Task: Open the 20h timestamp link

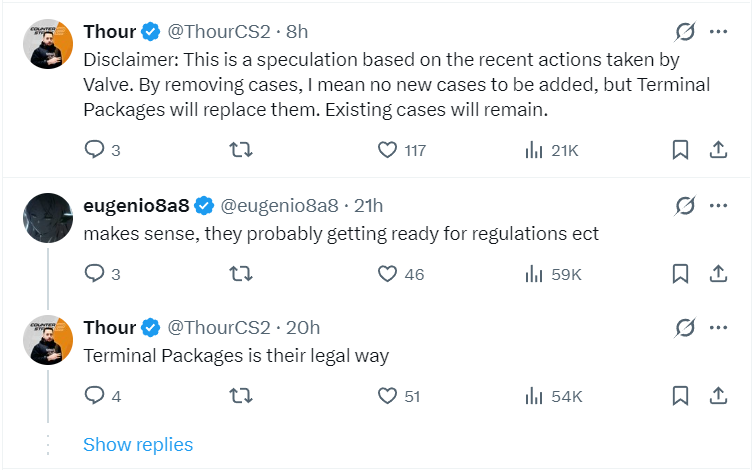Action: (303, 328)
